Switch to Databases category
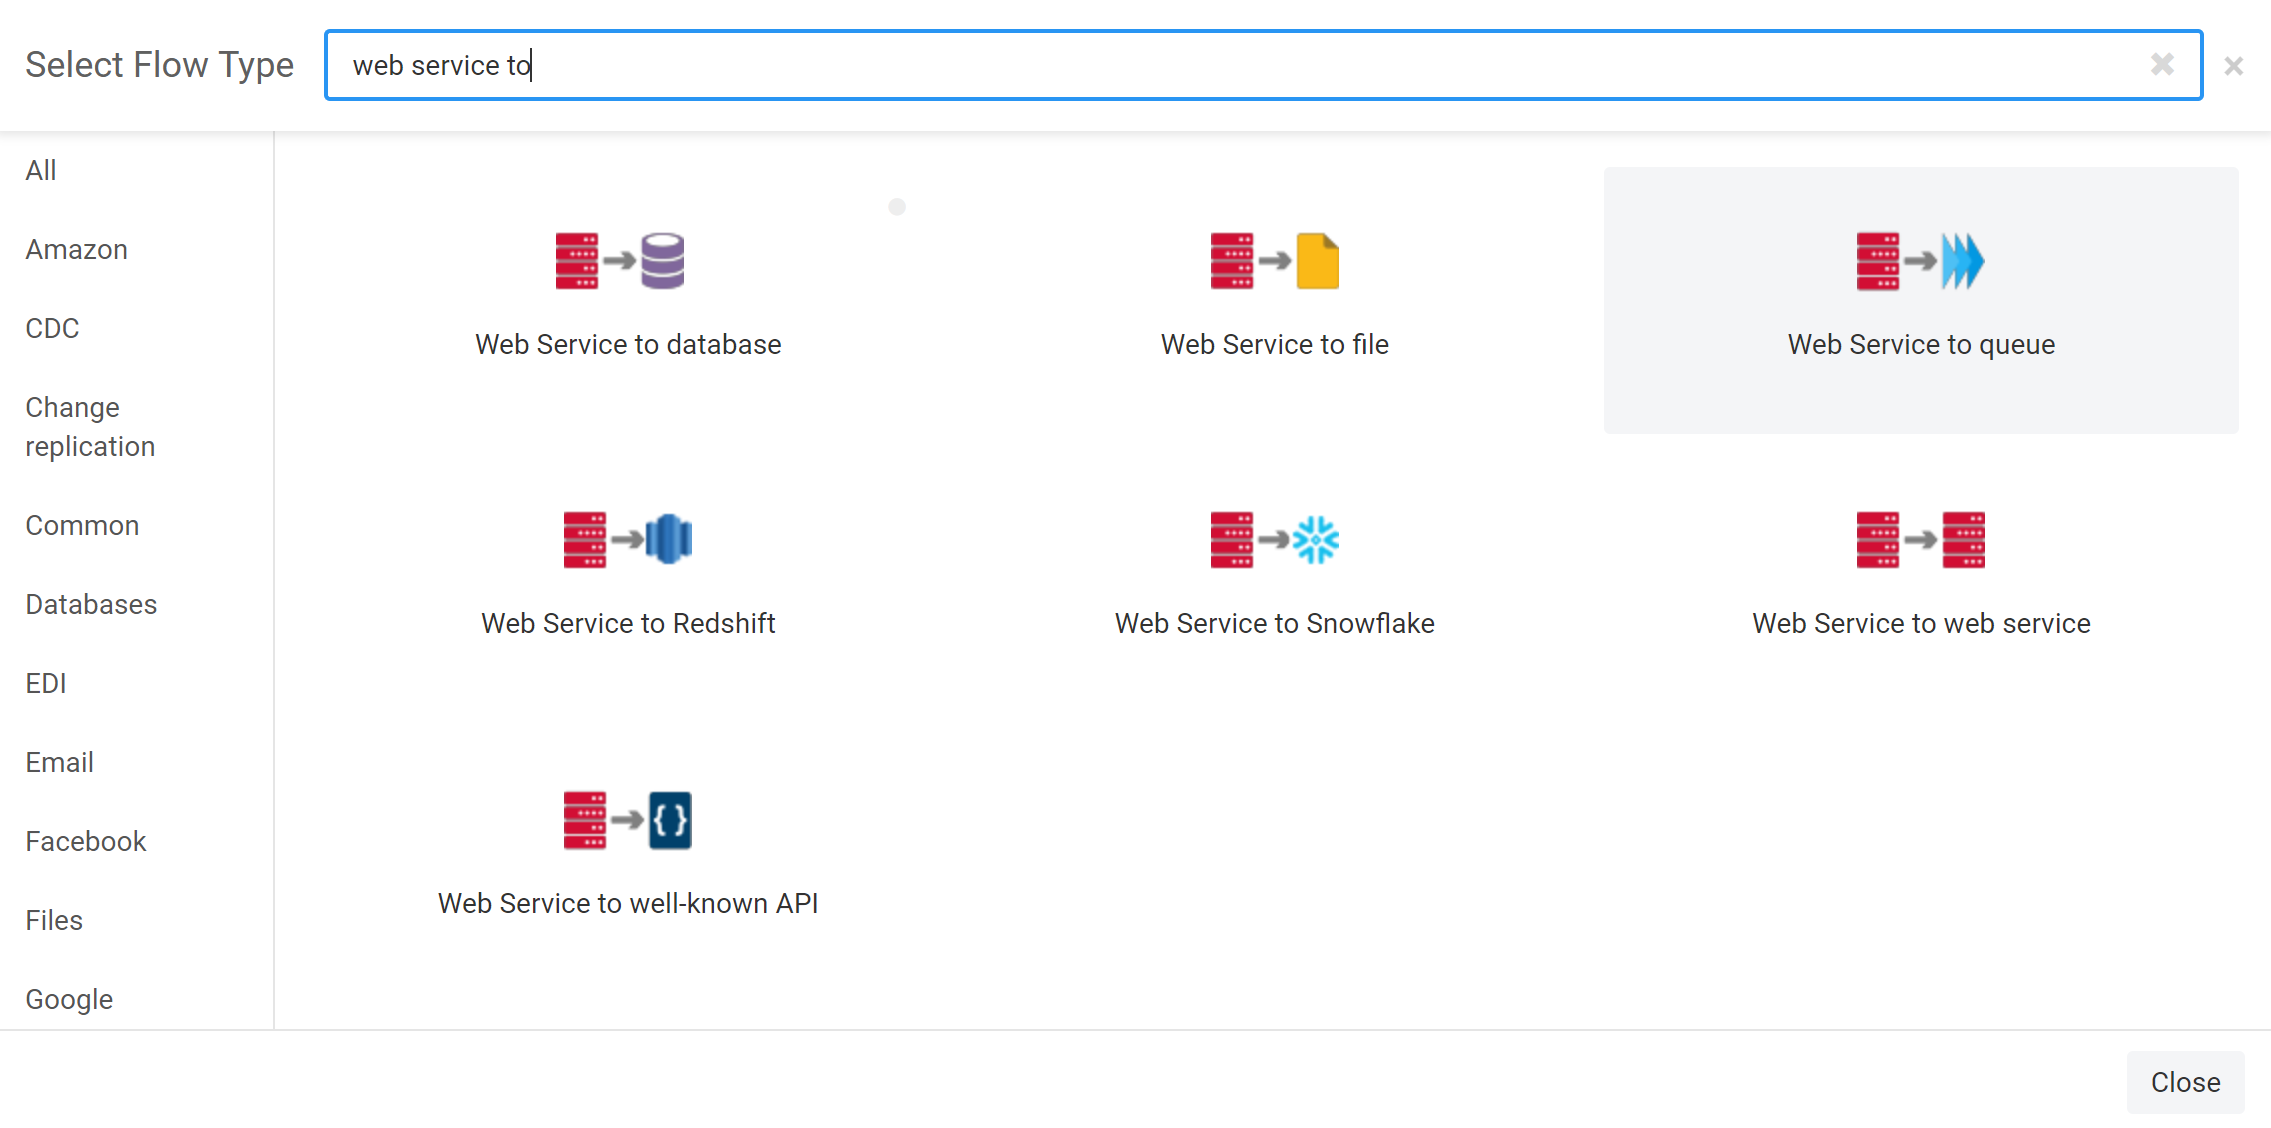Image resolution: width=2271 pixels, height=1128 pixels. [x=91, y=604]
